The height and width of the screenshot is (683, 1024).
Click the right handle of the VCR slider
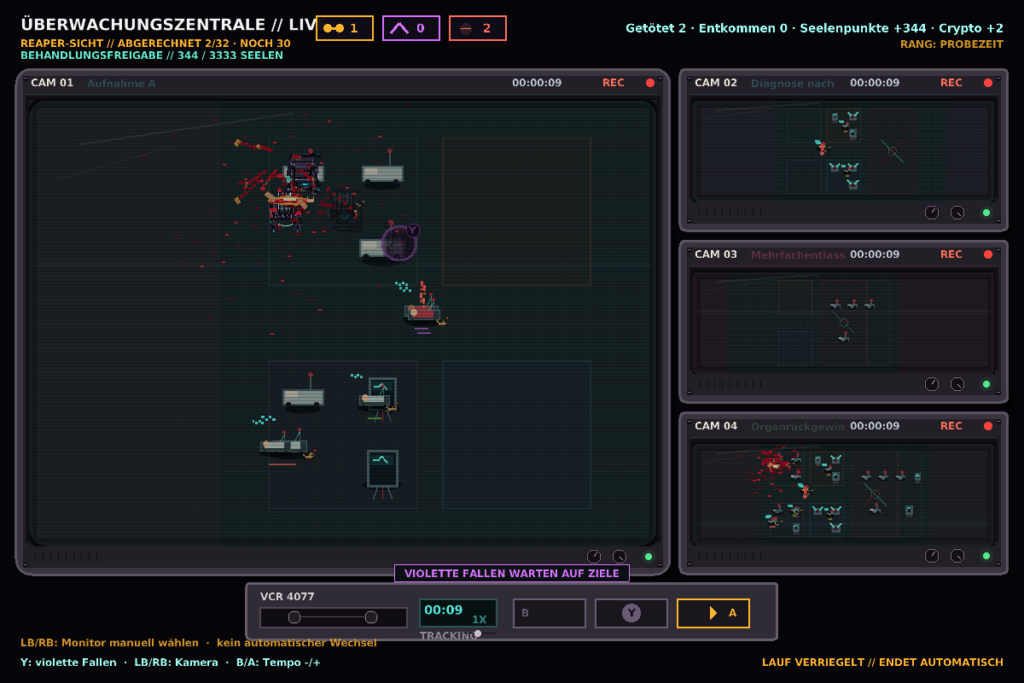tap(371, 617)
